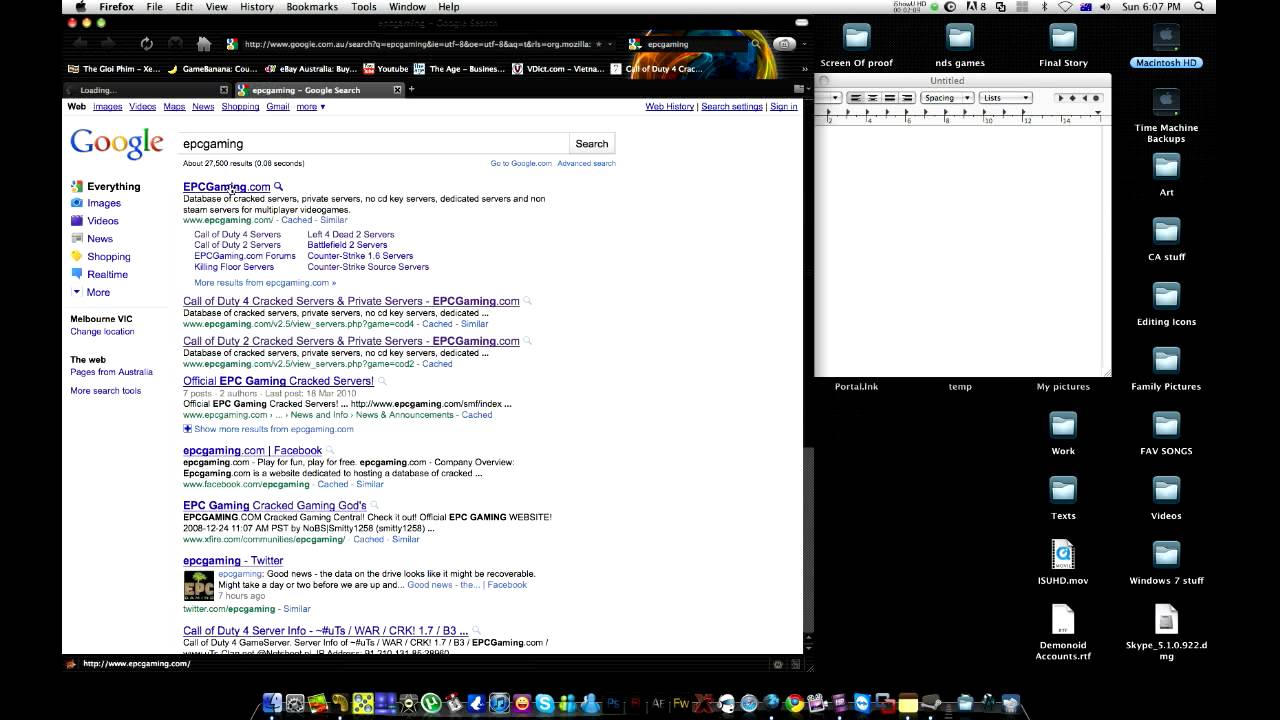Click the magnifier preview icon beside EPCGaming.com result
This screenshot has height=720, width=1280.
279,187
